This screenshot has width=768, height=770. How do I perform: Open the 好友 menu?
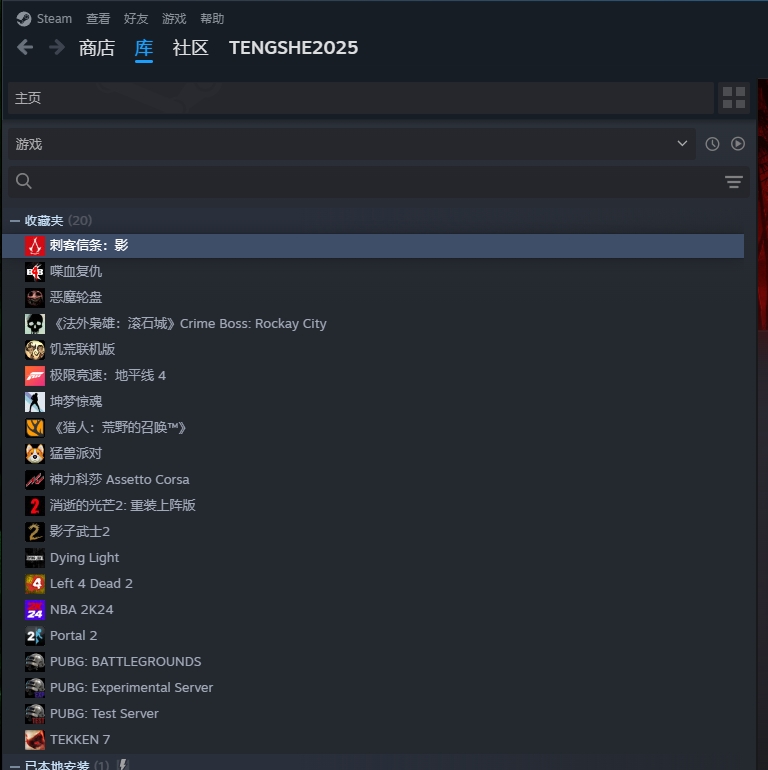pyautogui.click(x=136, y=19)
